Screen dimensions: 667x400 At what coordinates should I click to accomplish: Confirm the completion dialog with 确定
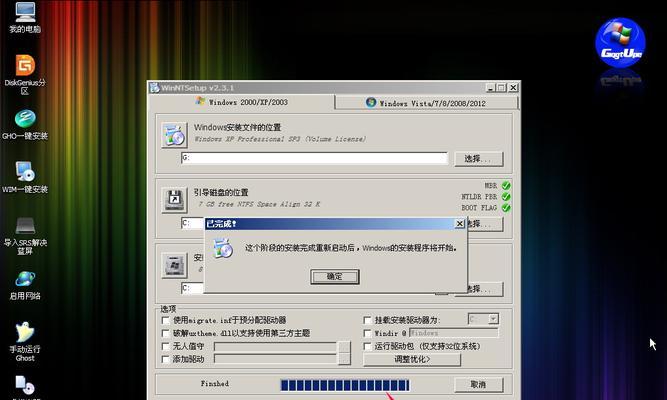pos(335,277)
